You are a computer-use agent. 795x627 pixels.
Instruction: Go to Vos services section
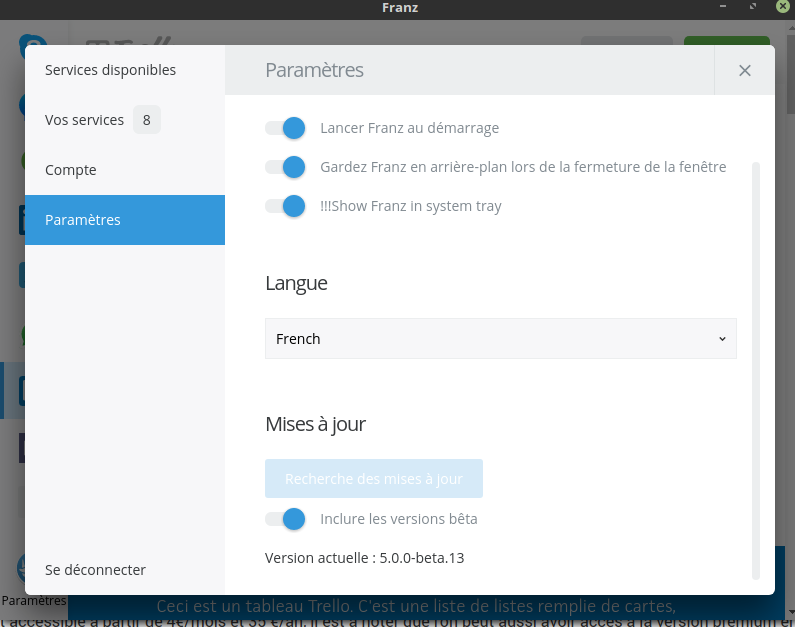85,120
